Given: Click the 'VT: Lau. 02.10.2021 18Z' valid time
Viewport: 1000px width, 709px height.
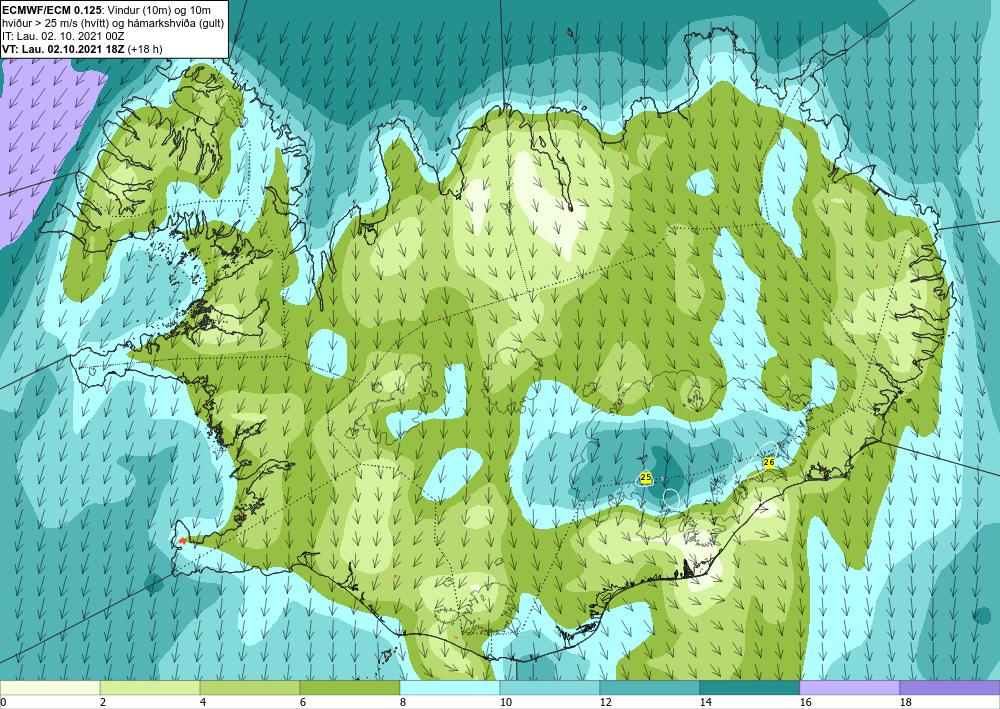Looking at the screenshot, I should point(64,49).
